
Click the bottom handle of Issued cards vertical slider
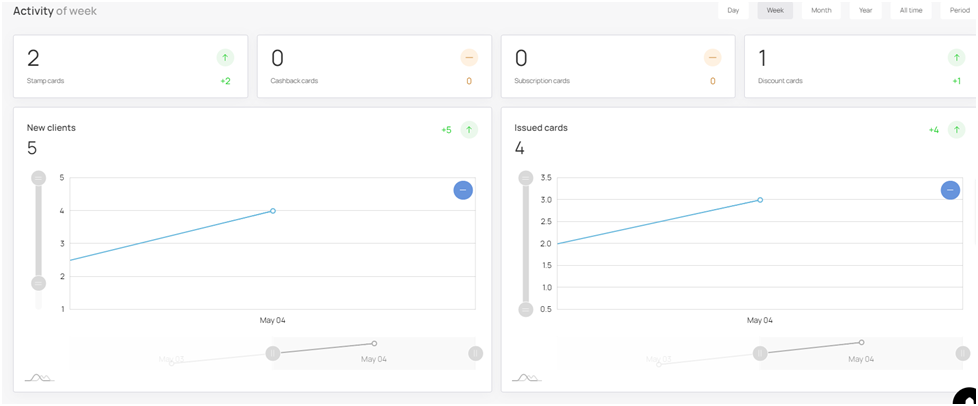[x=526, y=309]
